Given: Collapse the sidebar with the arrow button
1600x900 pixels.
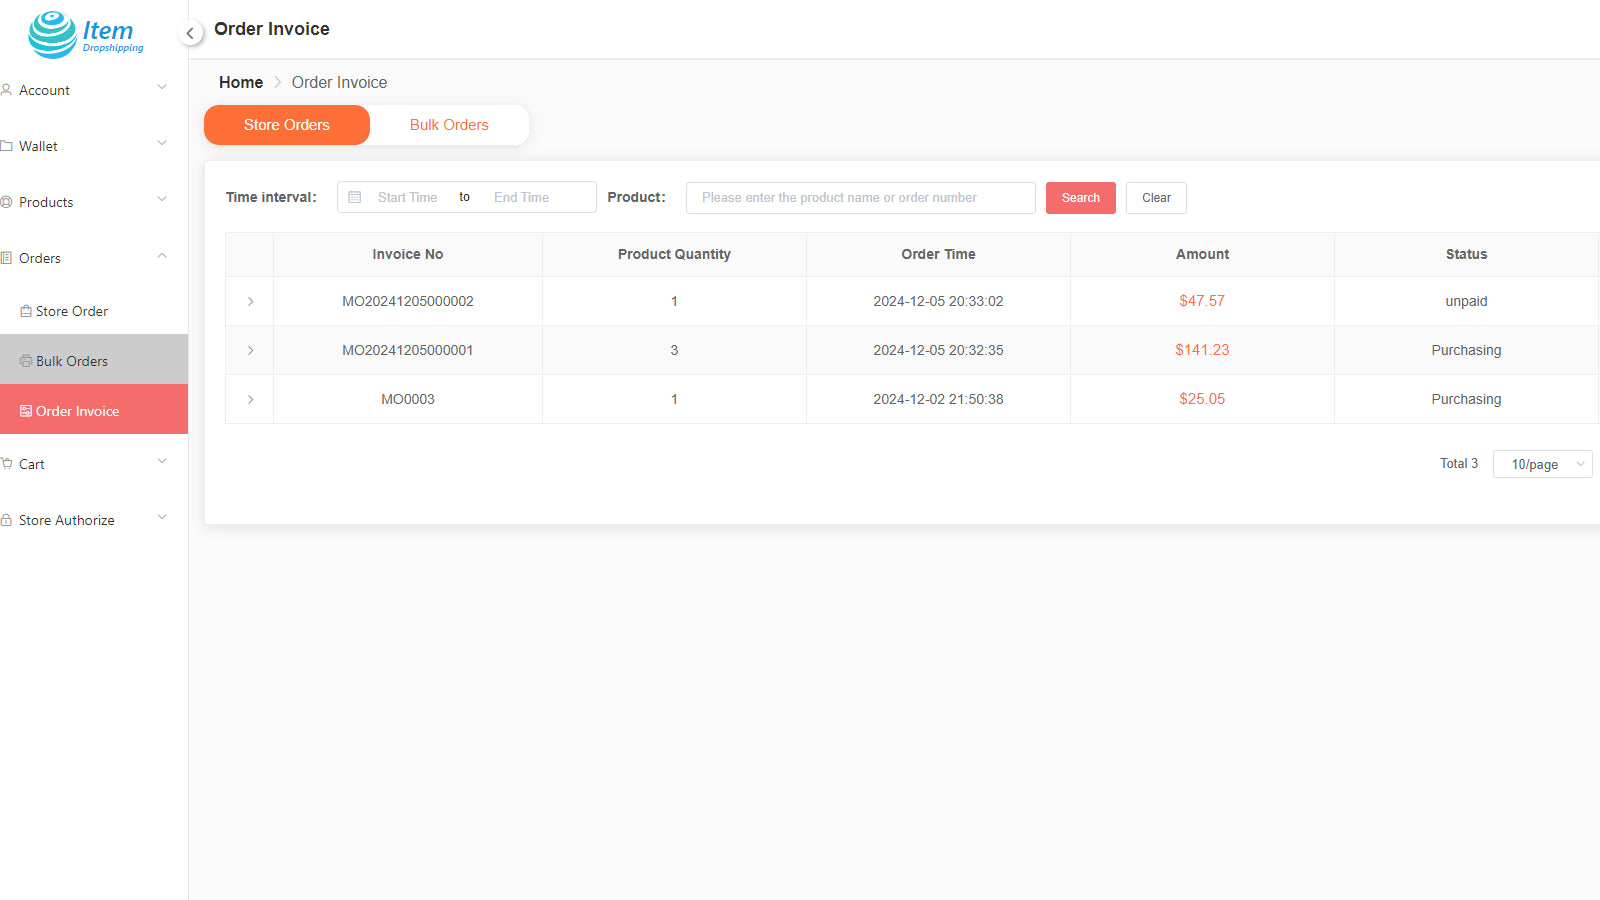Looking at the screenshot, I should (190, 33).
